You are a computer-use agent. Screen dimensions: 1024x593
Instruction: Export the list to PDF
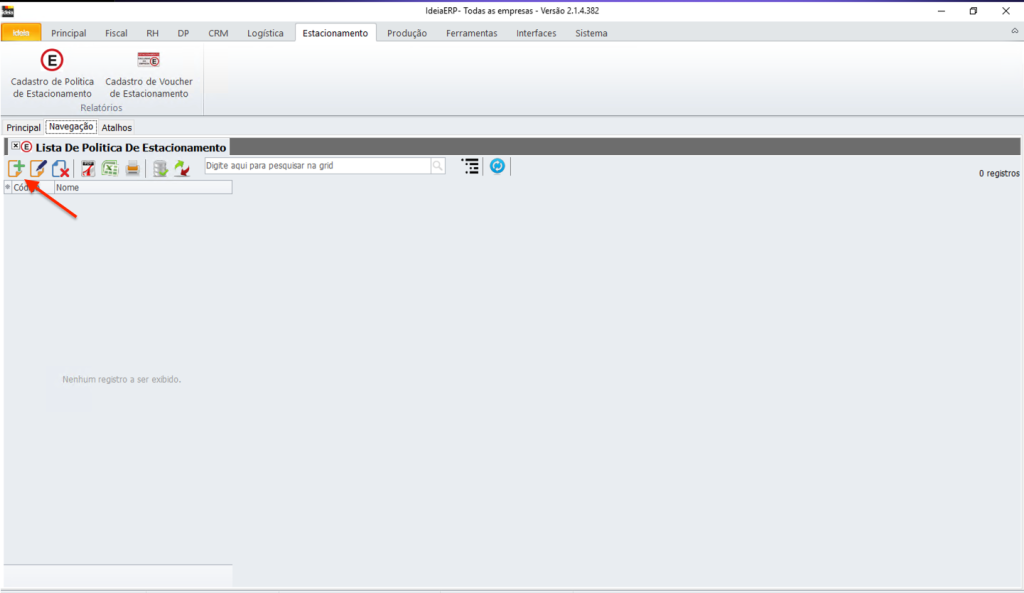[89, 168]
